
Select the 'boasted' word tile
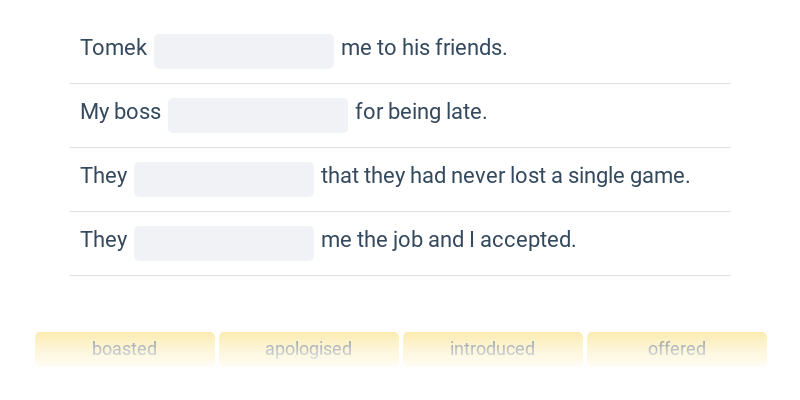124,349
